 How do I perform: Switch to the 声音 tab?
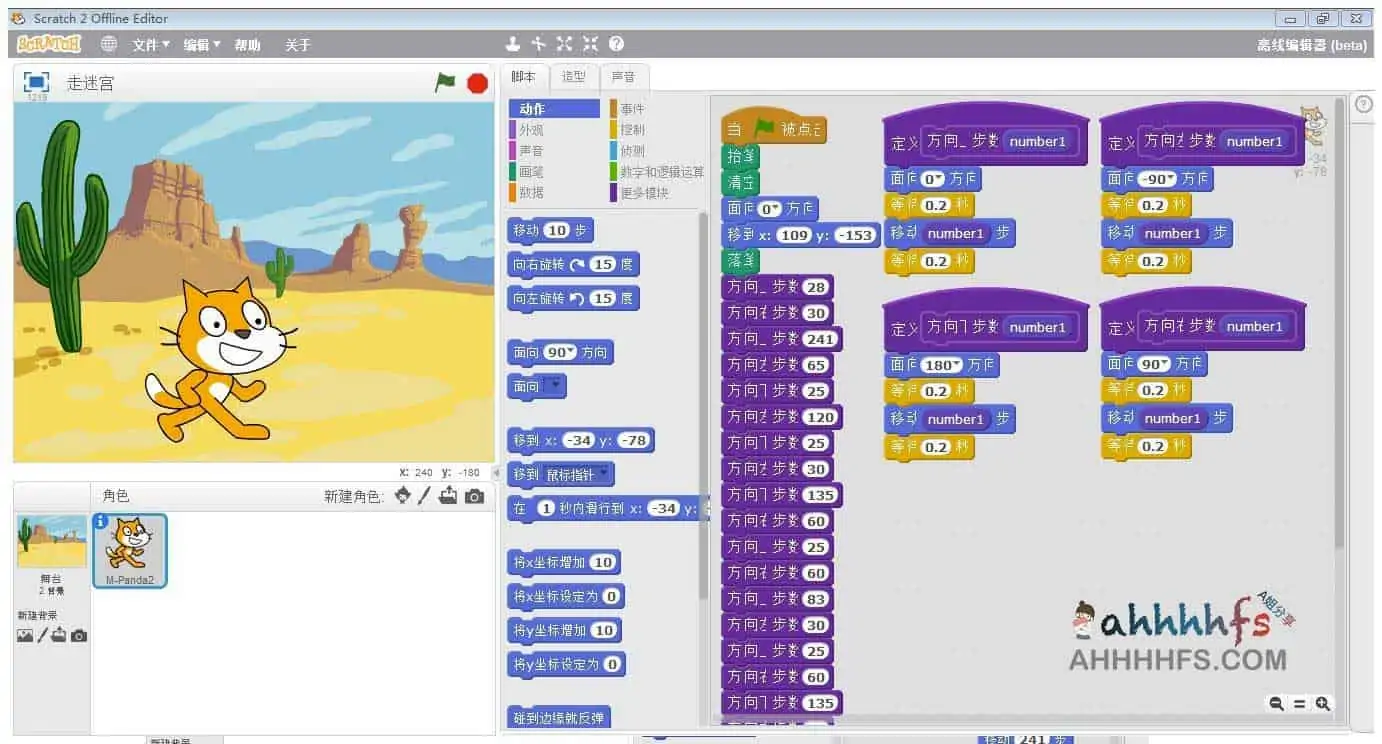[623, 77]
